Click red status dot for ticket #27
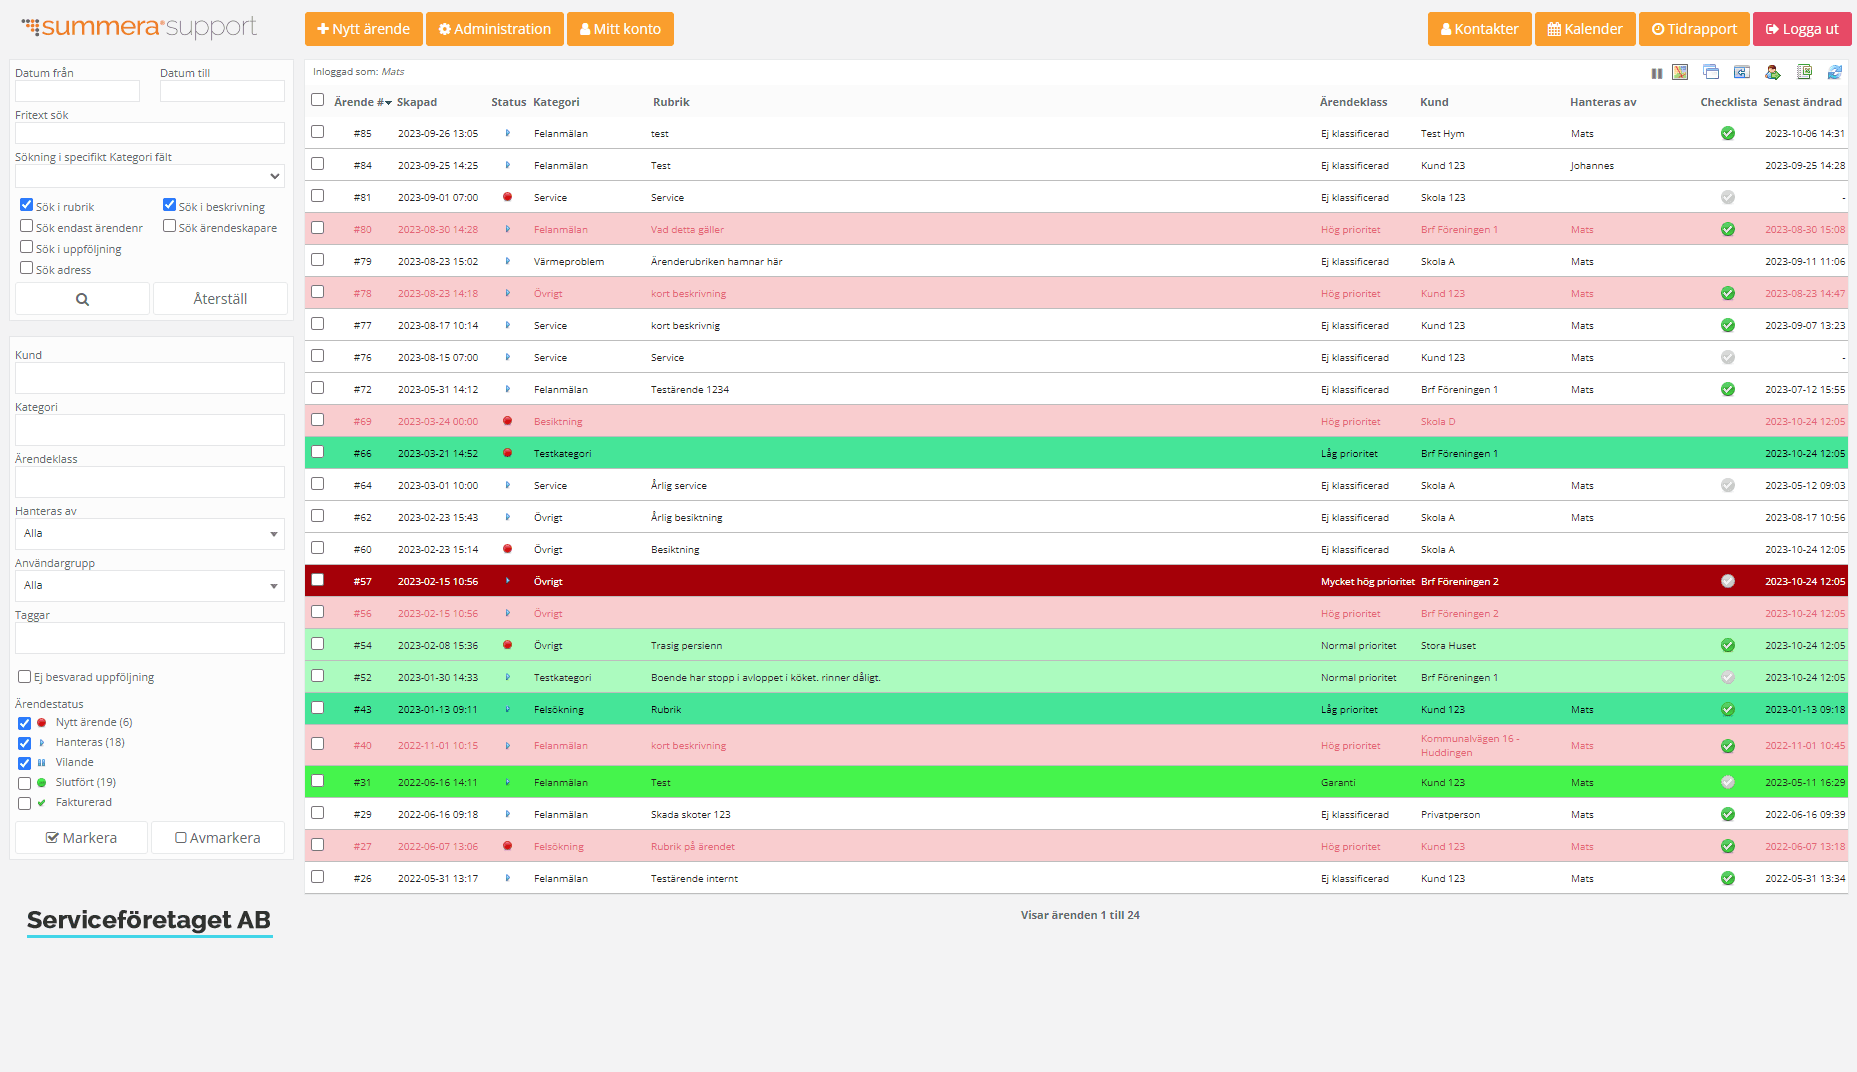Screen dimensions: 1857x1072 (508, 846)
